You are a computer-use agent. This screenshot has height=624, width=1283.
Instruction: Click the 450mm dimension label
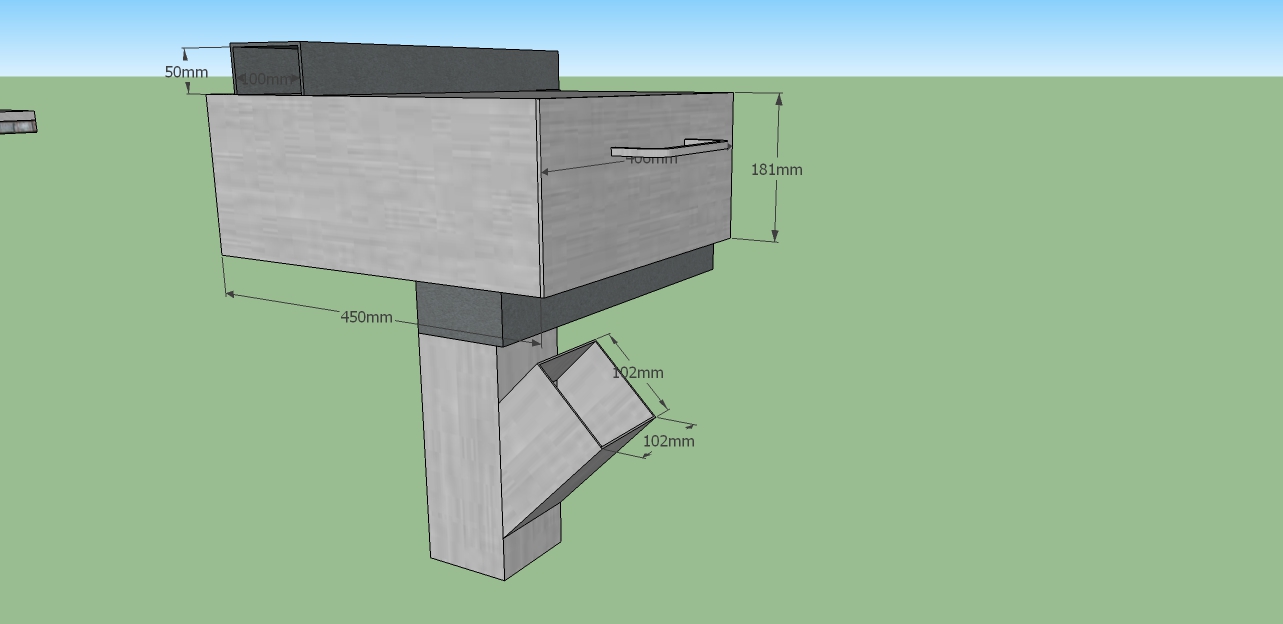pos(366,317)
